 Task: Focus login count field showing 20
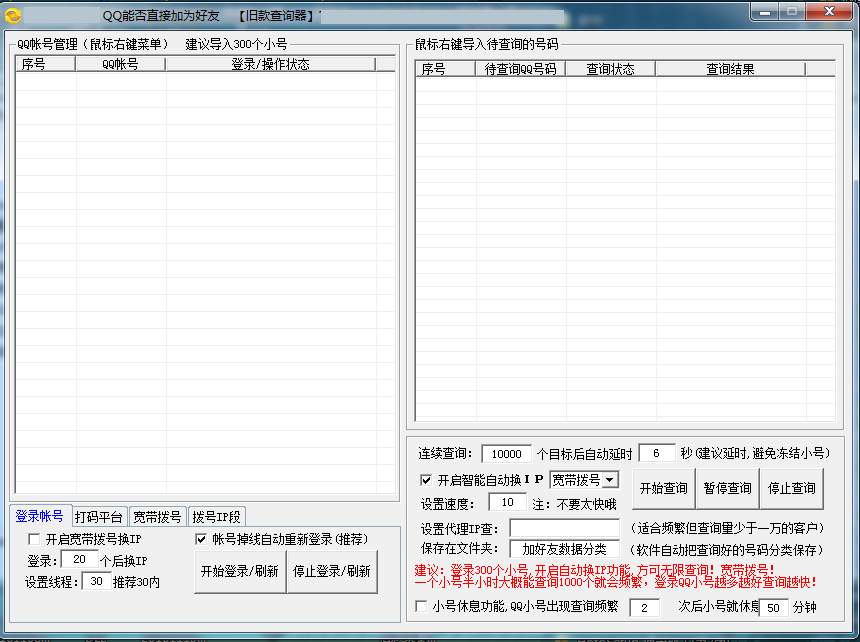click(80, 560)
